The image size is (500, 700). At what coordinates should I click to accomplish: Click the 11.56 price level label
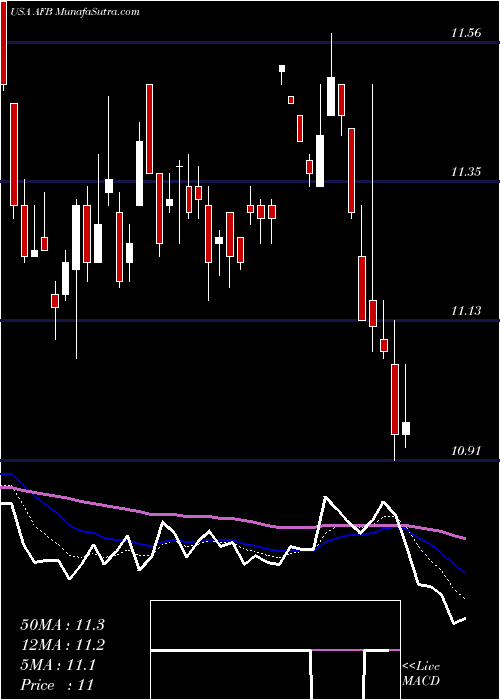point(466,33)
